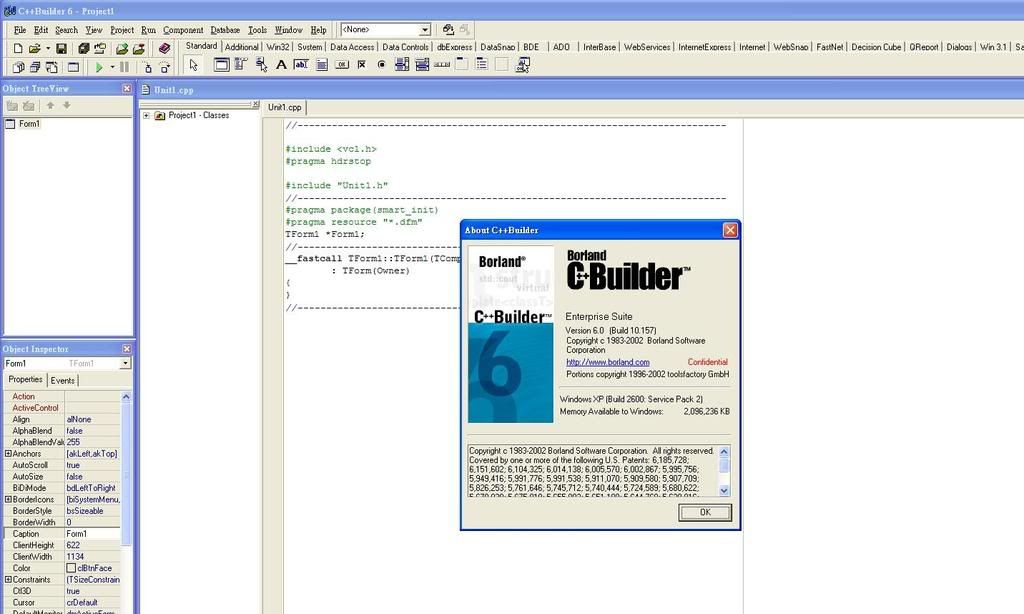
Task: Select the Memo component icon
Action: (321, 64)
